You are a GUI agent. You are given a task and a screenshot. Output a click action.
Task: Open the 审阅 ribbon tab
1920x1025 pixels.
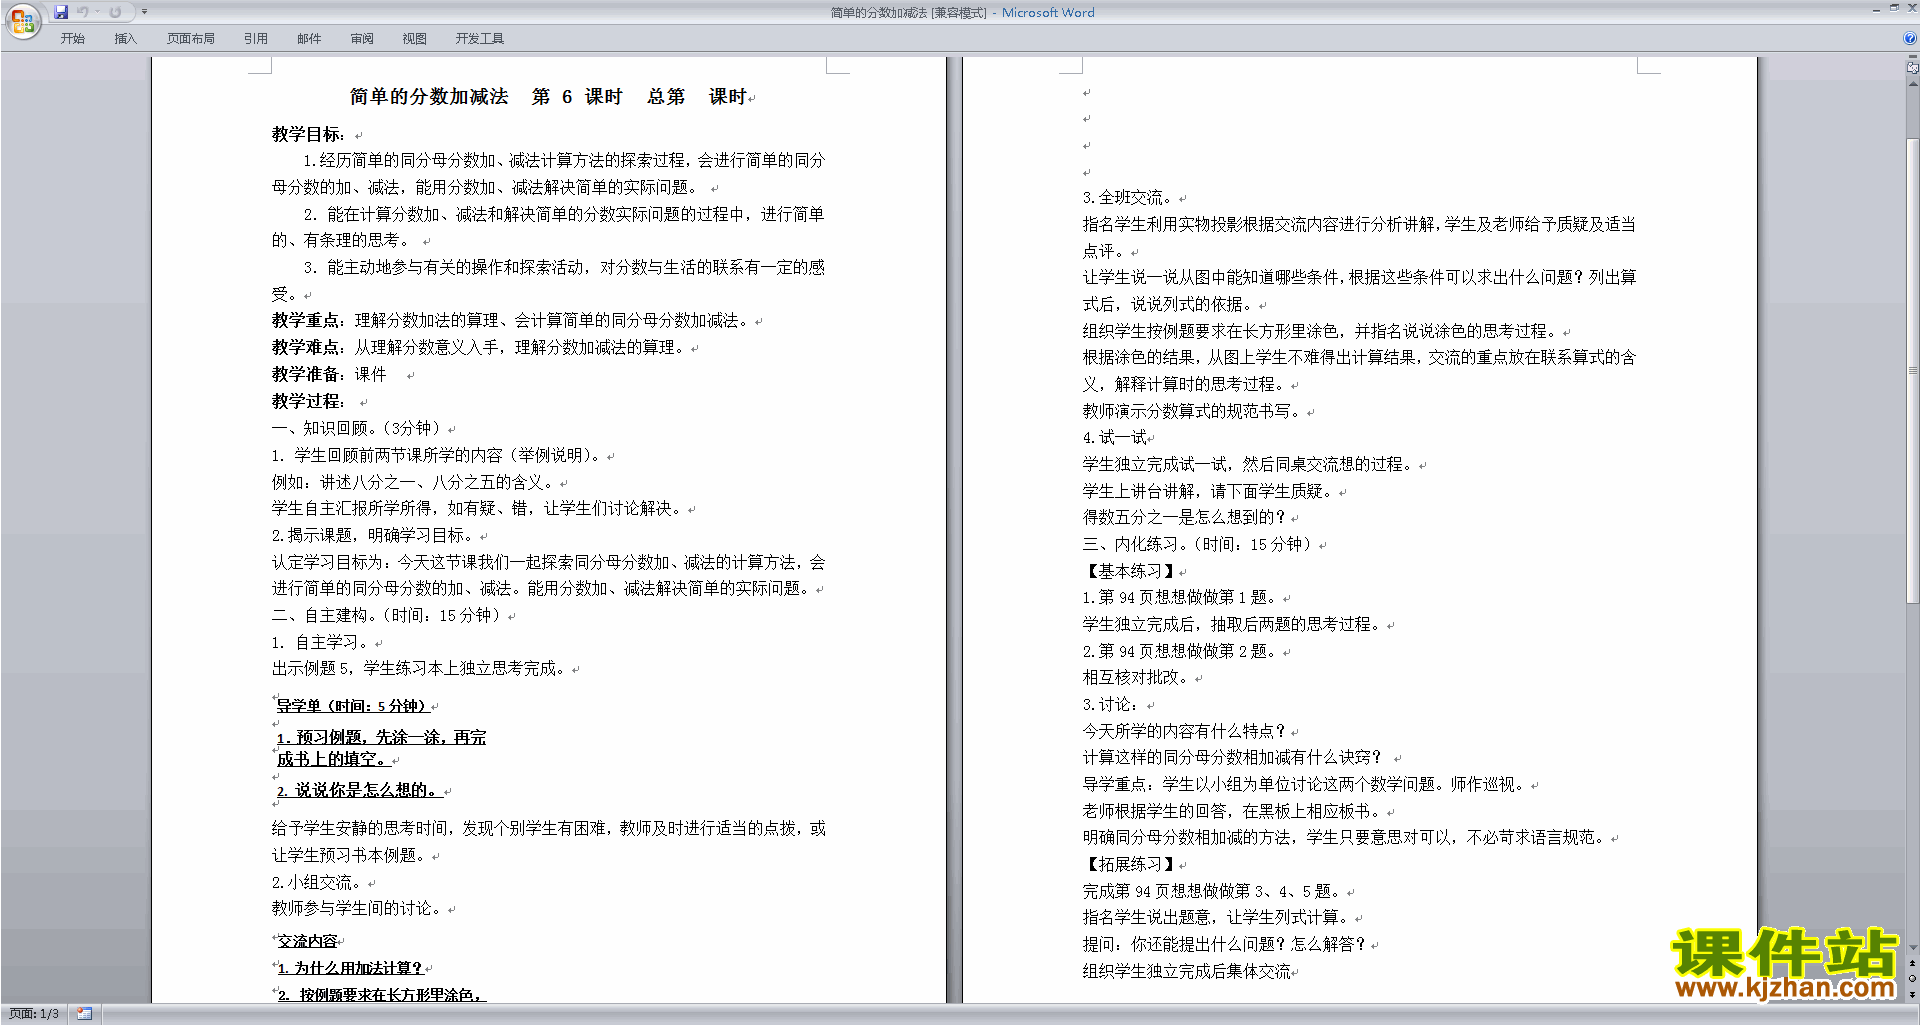click(361, 39)
